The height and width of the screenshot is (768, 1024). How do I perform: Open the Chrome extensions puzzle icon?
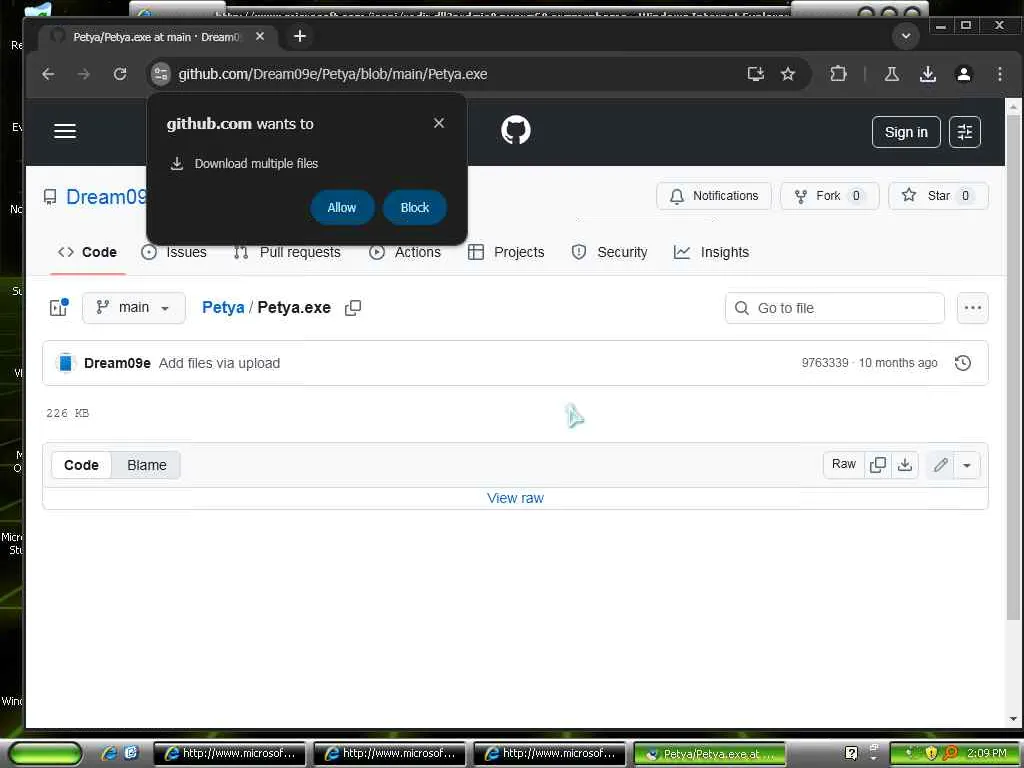[839, 74]
